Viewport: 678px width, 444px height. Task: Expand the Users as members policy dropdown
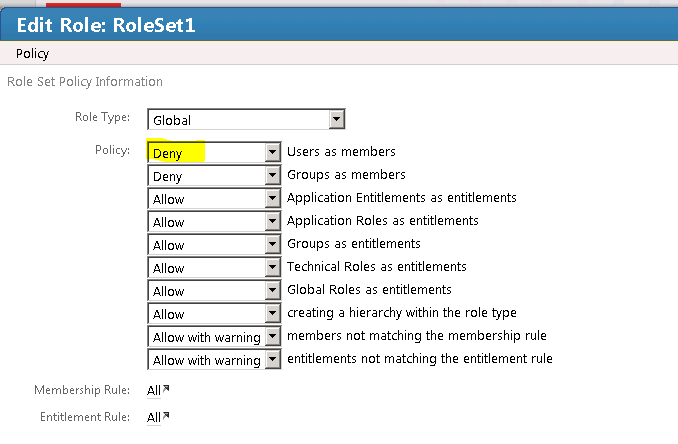point(272,153)
